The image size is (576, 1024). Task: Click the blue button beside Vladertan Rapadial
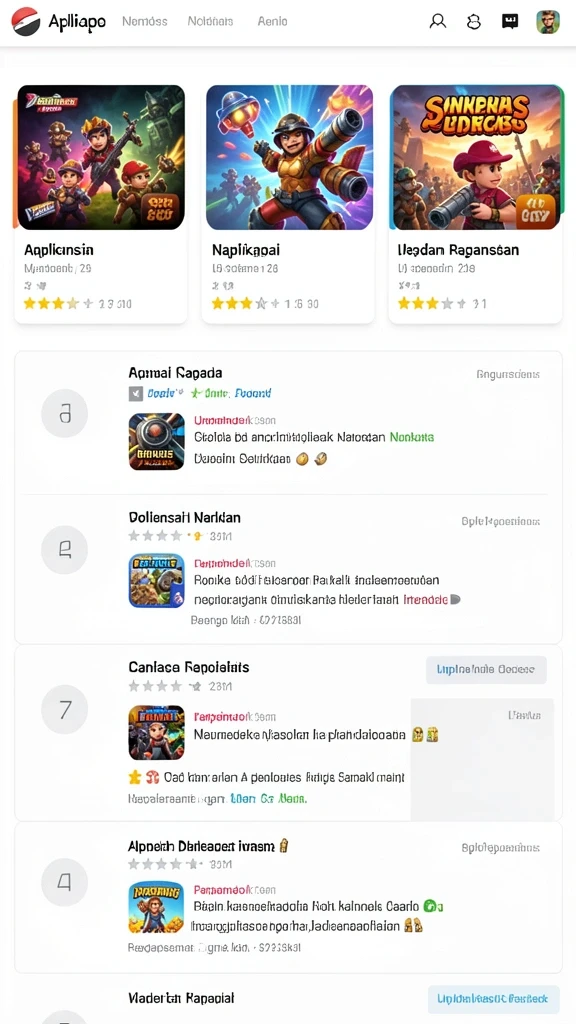(494, 999)
